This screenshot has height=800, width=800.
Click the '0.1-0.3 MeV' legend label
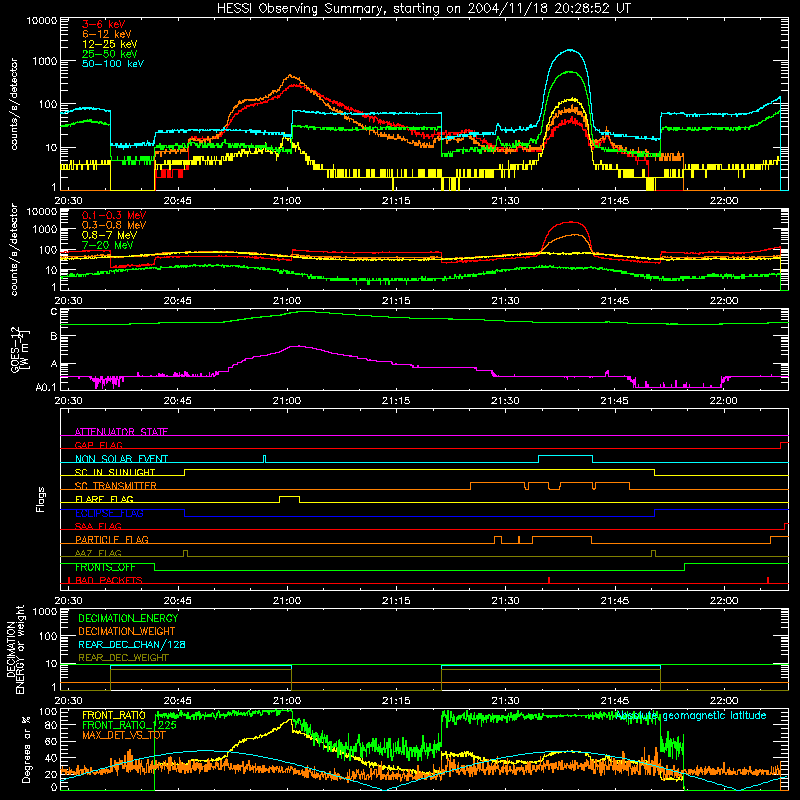(114, 215)
